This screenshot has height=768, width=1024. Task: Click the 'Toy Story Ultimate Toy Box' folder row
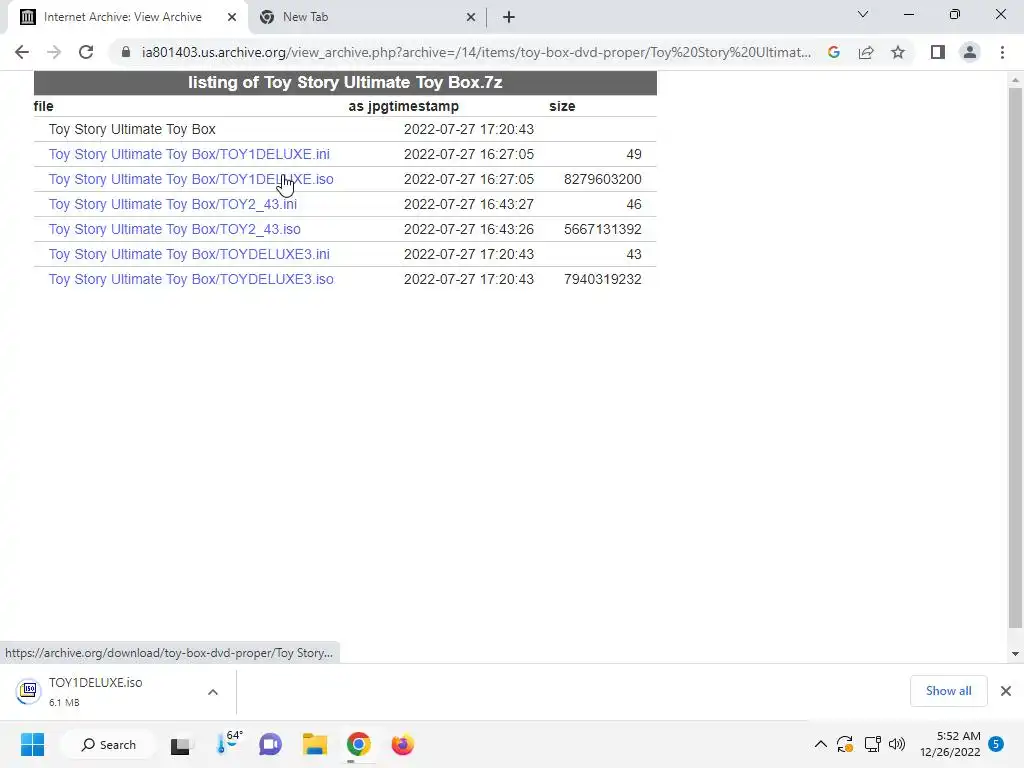[345, 129]
